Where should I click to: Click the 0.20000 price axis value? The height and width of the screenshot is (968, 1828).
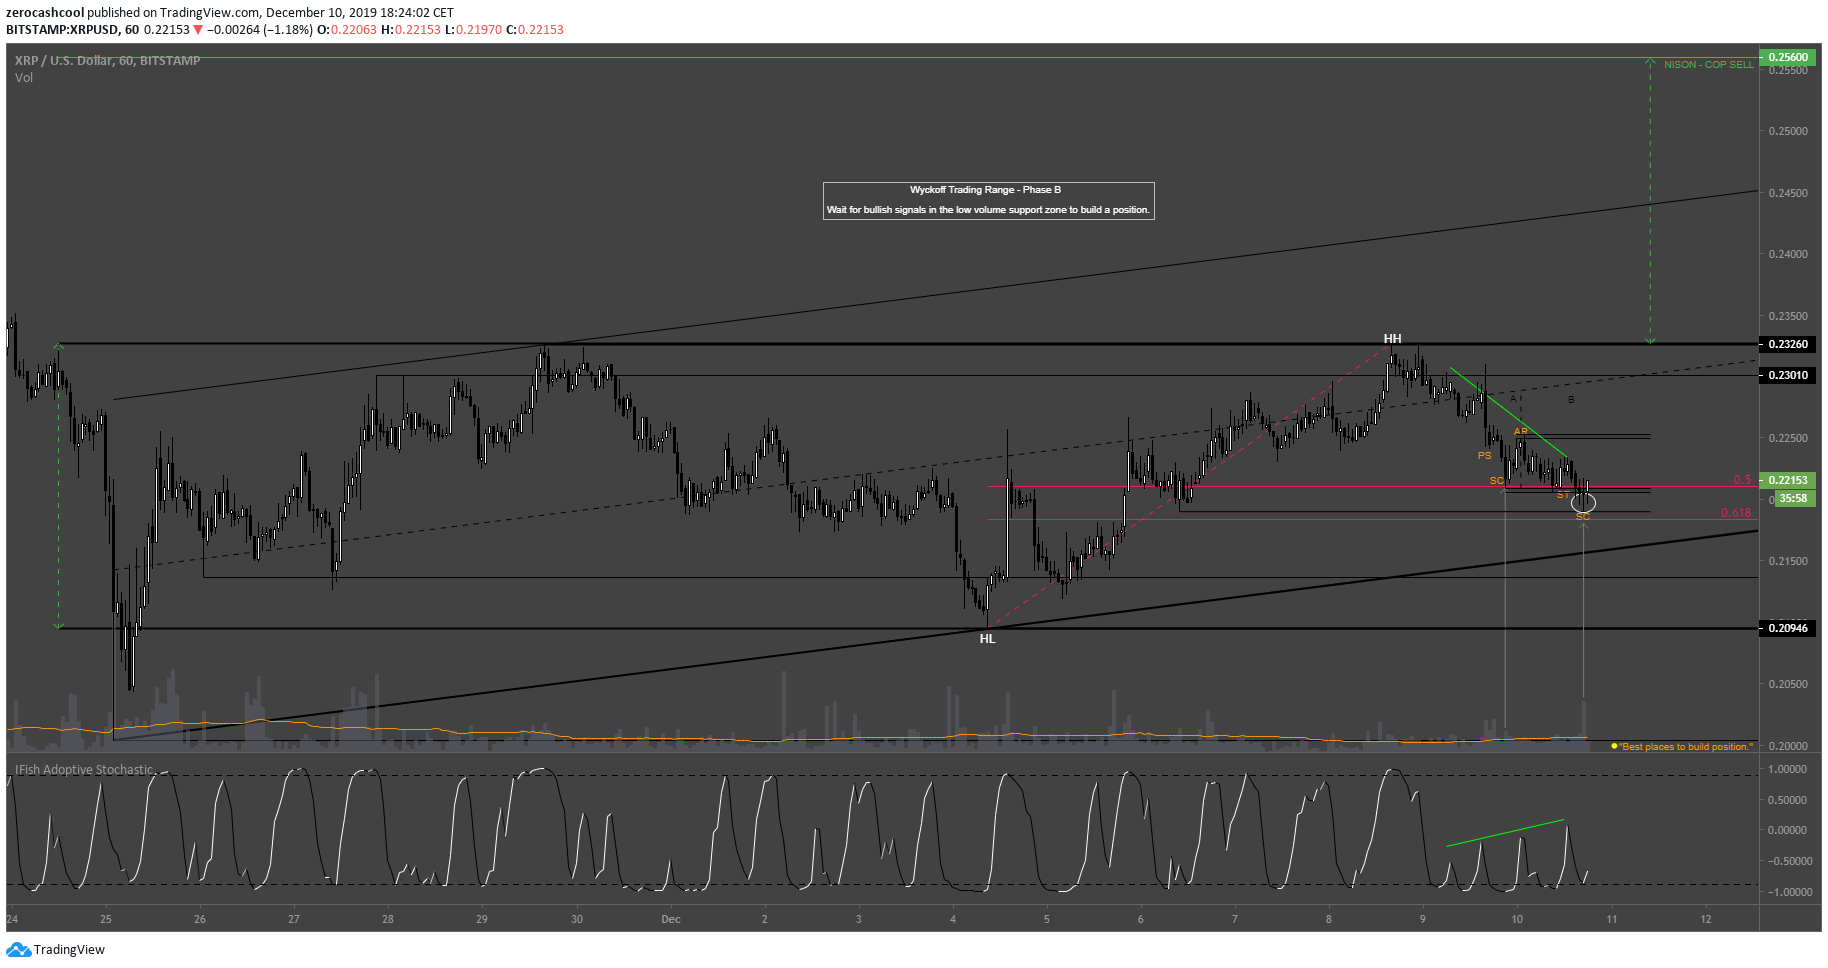tap(1788, 746)
